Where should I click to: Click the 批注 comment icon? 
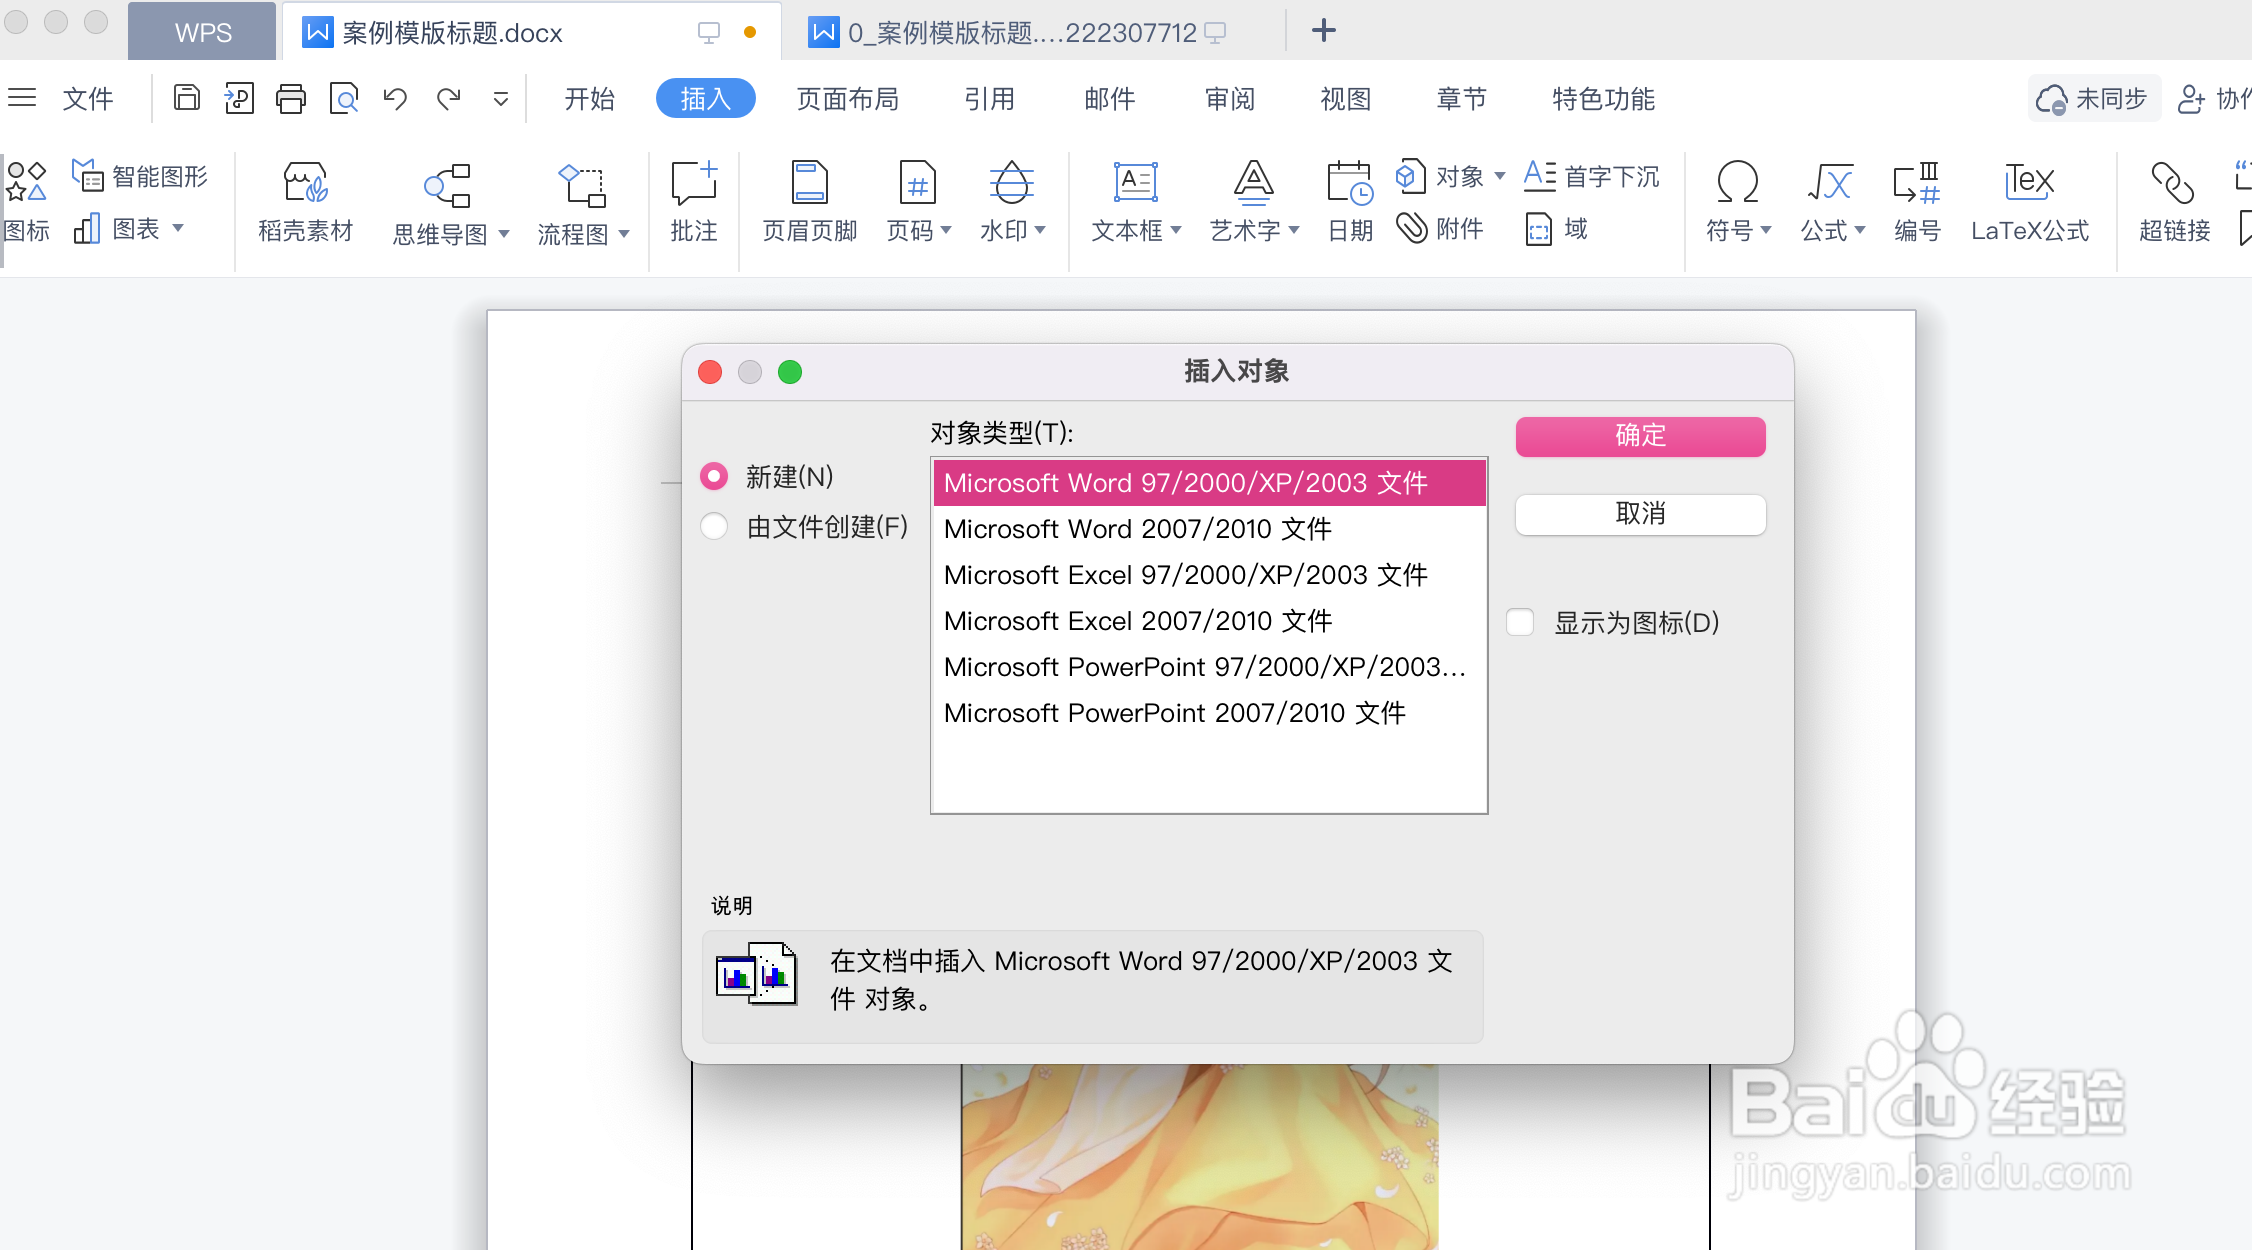click(694, 183)
